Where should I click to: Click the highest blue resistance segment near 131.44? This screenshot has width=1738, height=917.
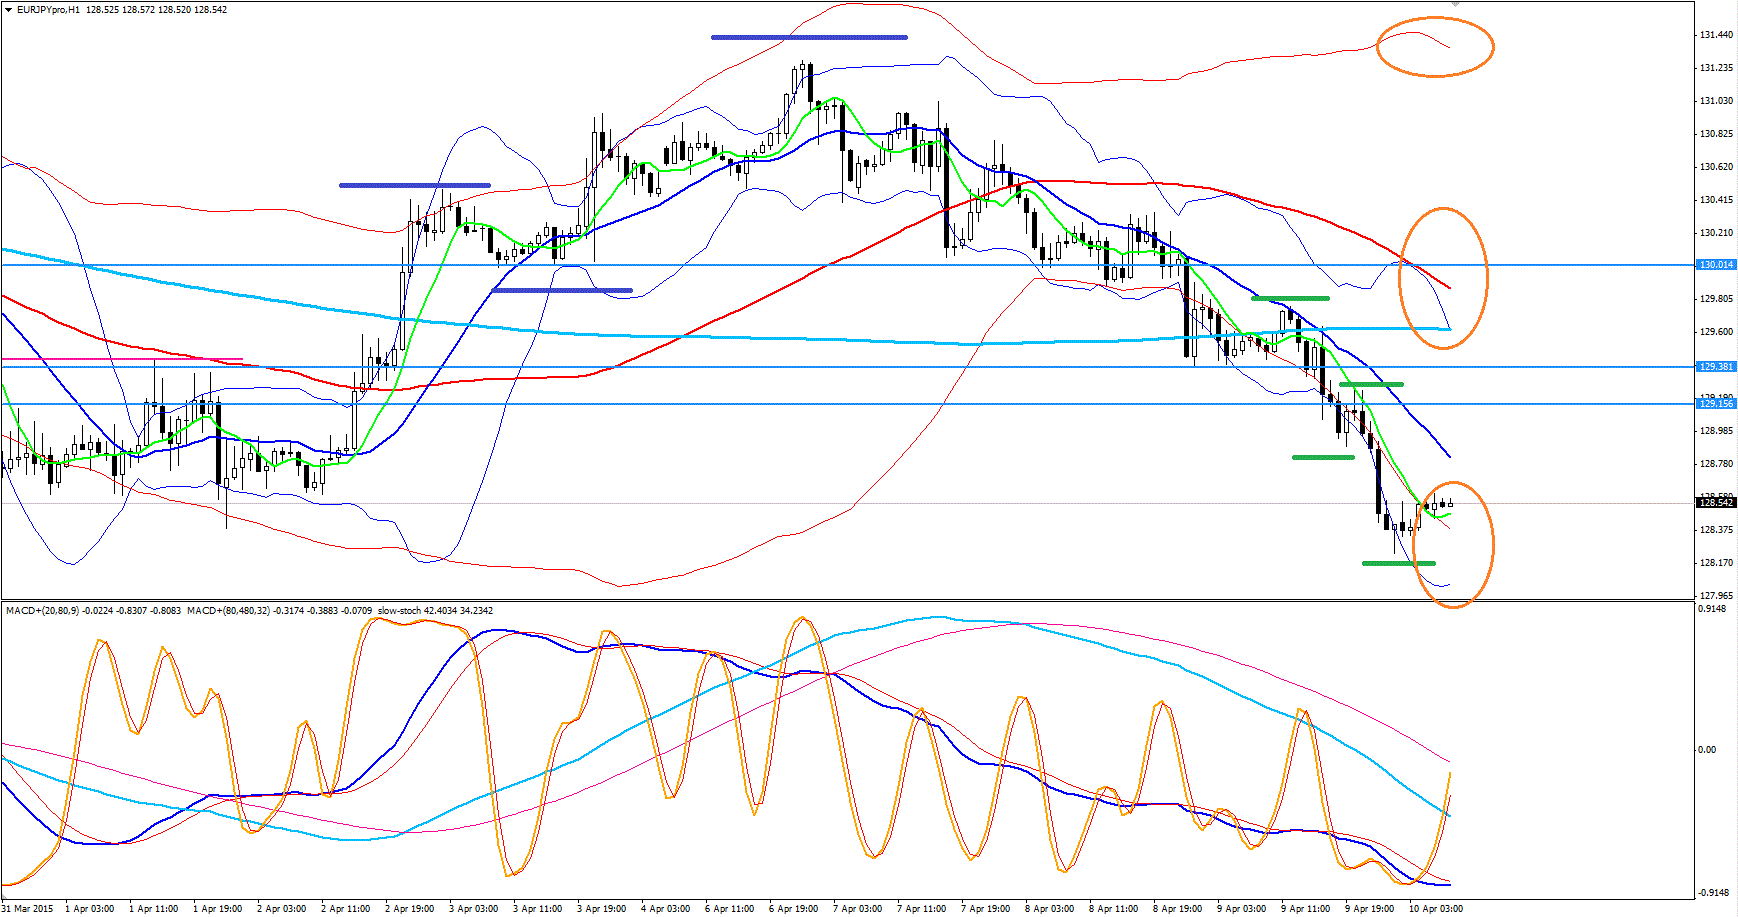coord(808,38)
